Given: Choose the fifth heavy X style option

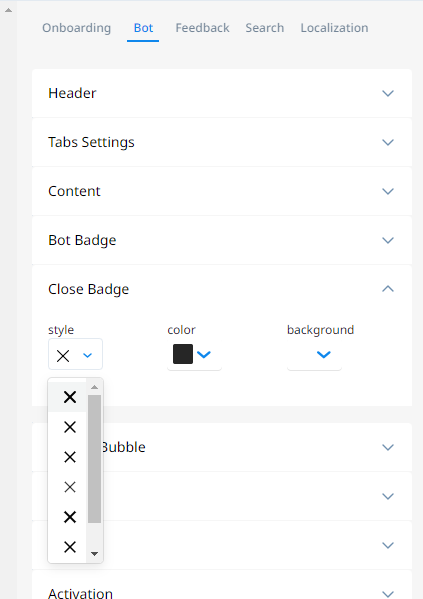Looking at the screenshot, I should (70, 517).
